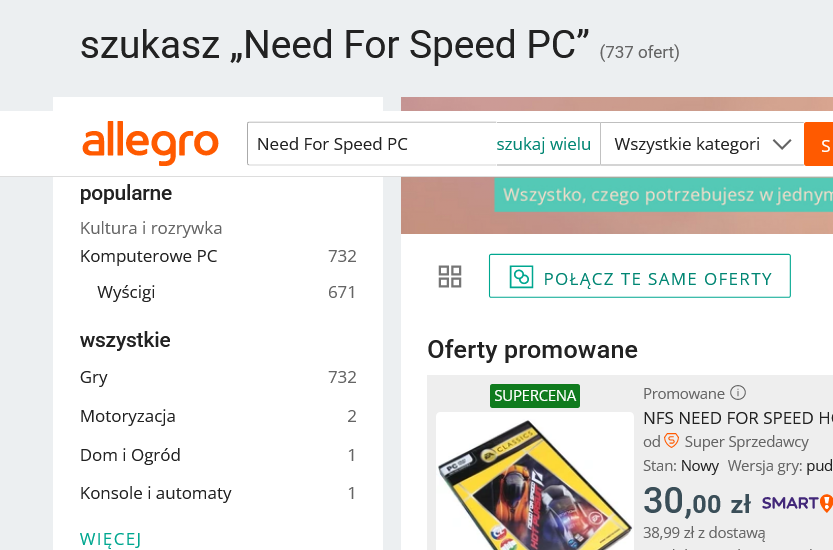Open the Dom i Ogród category

[x=130, y=455]
